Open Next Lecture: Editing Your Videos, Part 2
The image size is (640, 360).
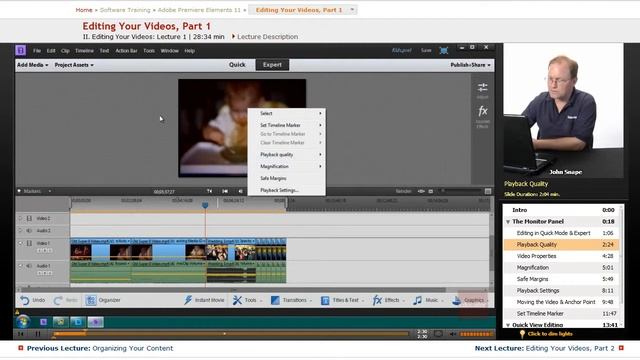click(x=544, y=349)
